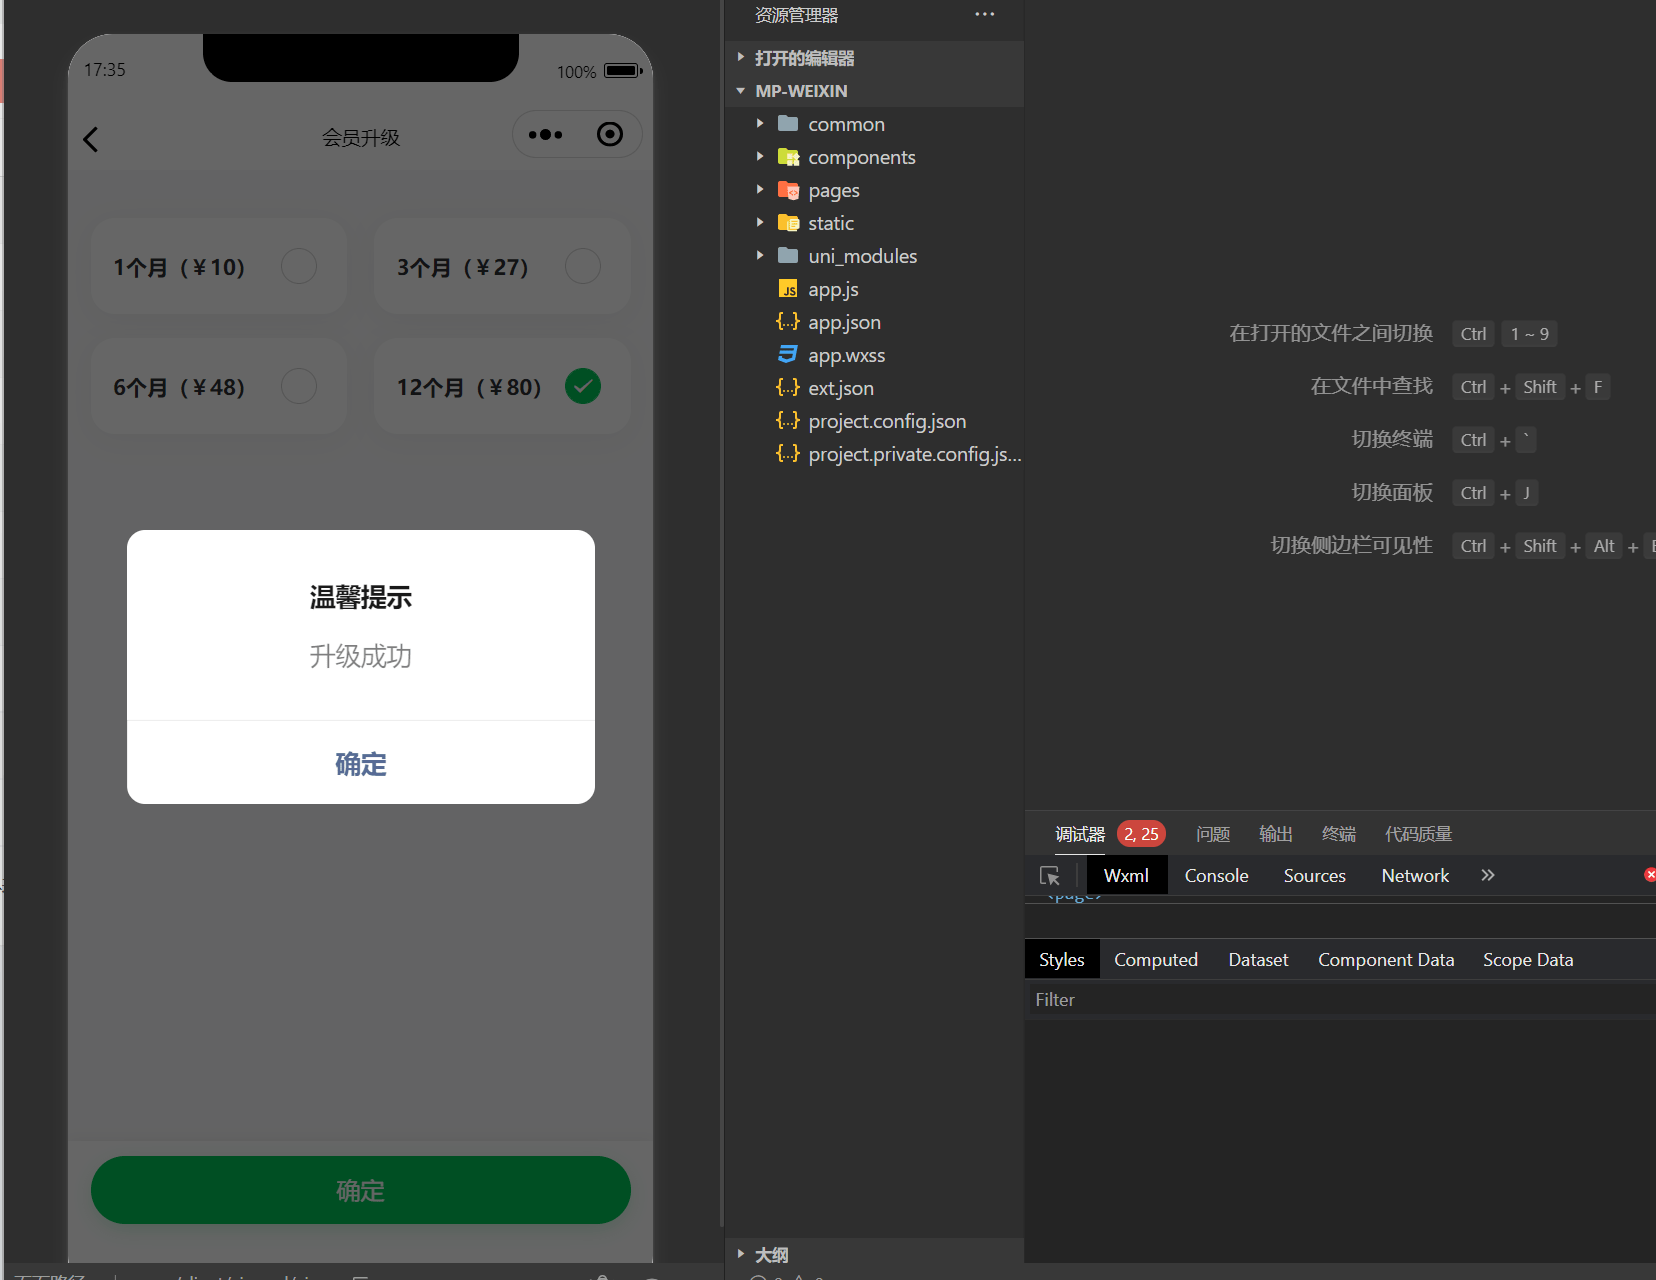Collapse the MP-WEIXIN project tree
1656x1280 pixels.
(741, 91)
